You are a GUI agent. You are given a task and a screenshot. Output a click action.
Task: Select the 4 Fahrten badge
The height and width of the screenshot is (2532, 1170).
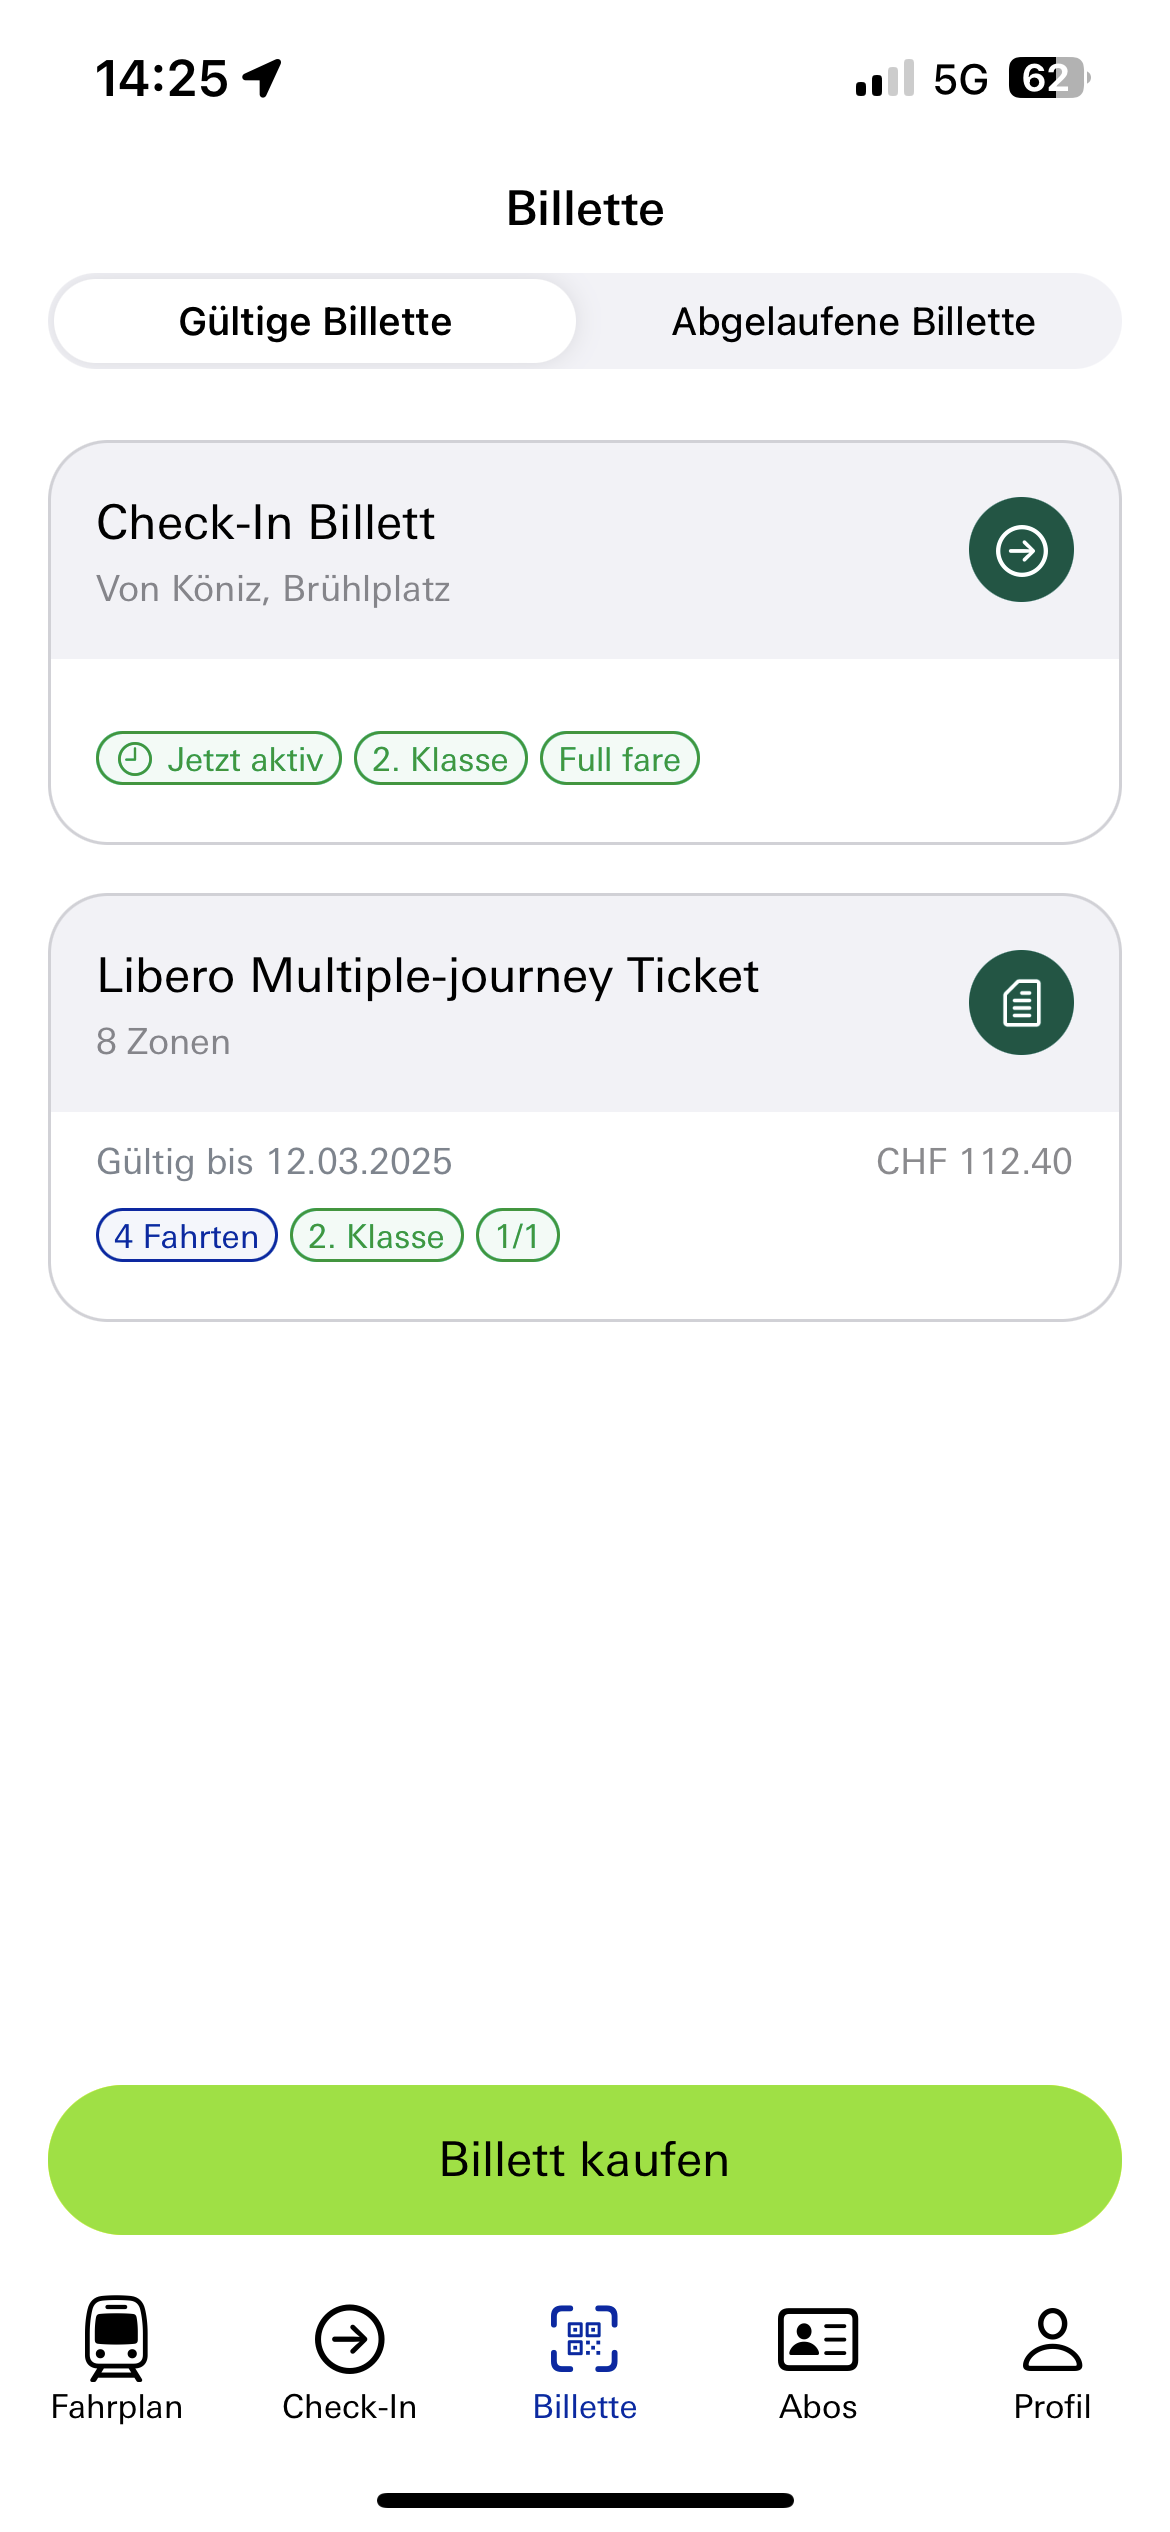tap(187, 1236)
